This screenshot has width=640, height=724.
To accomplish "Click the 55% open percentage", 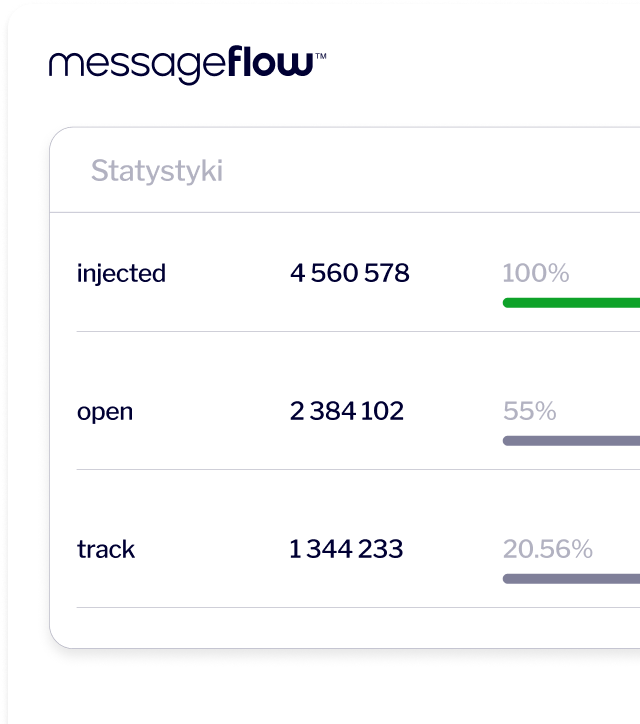I will pos(529,411).
